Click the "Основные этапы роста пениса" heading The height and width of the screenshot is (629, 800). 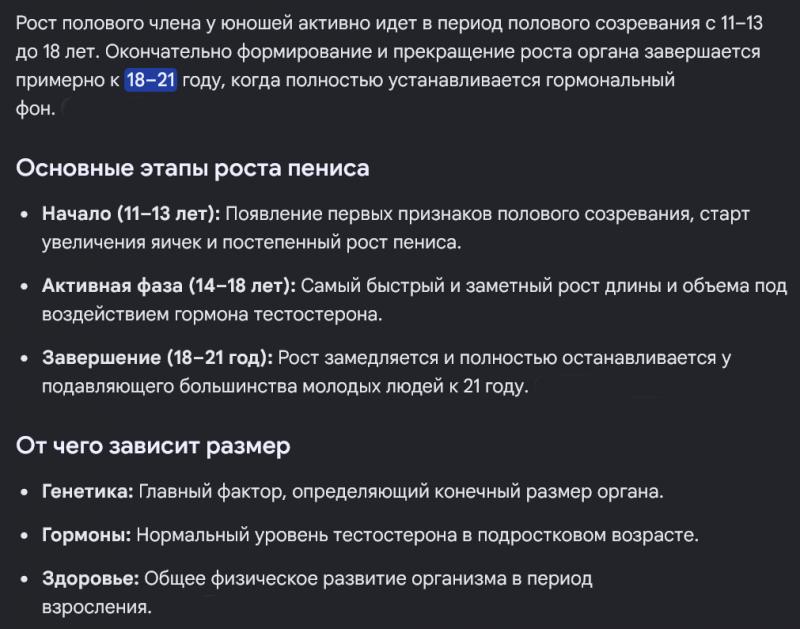tap(192, 168)
